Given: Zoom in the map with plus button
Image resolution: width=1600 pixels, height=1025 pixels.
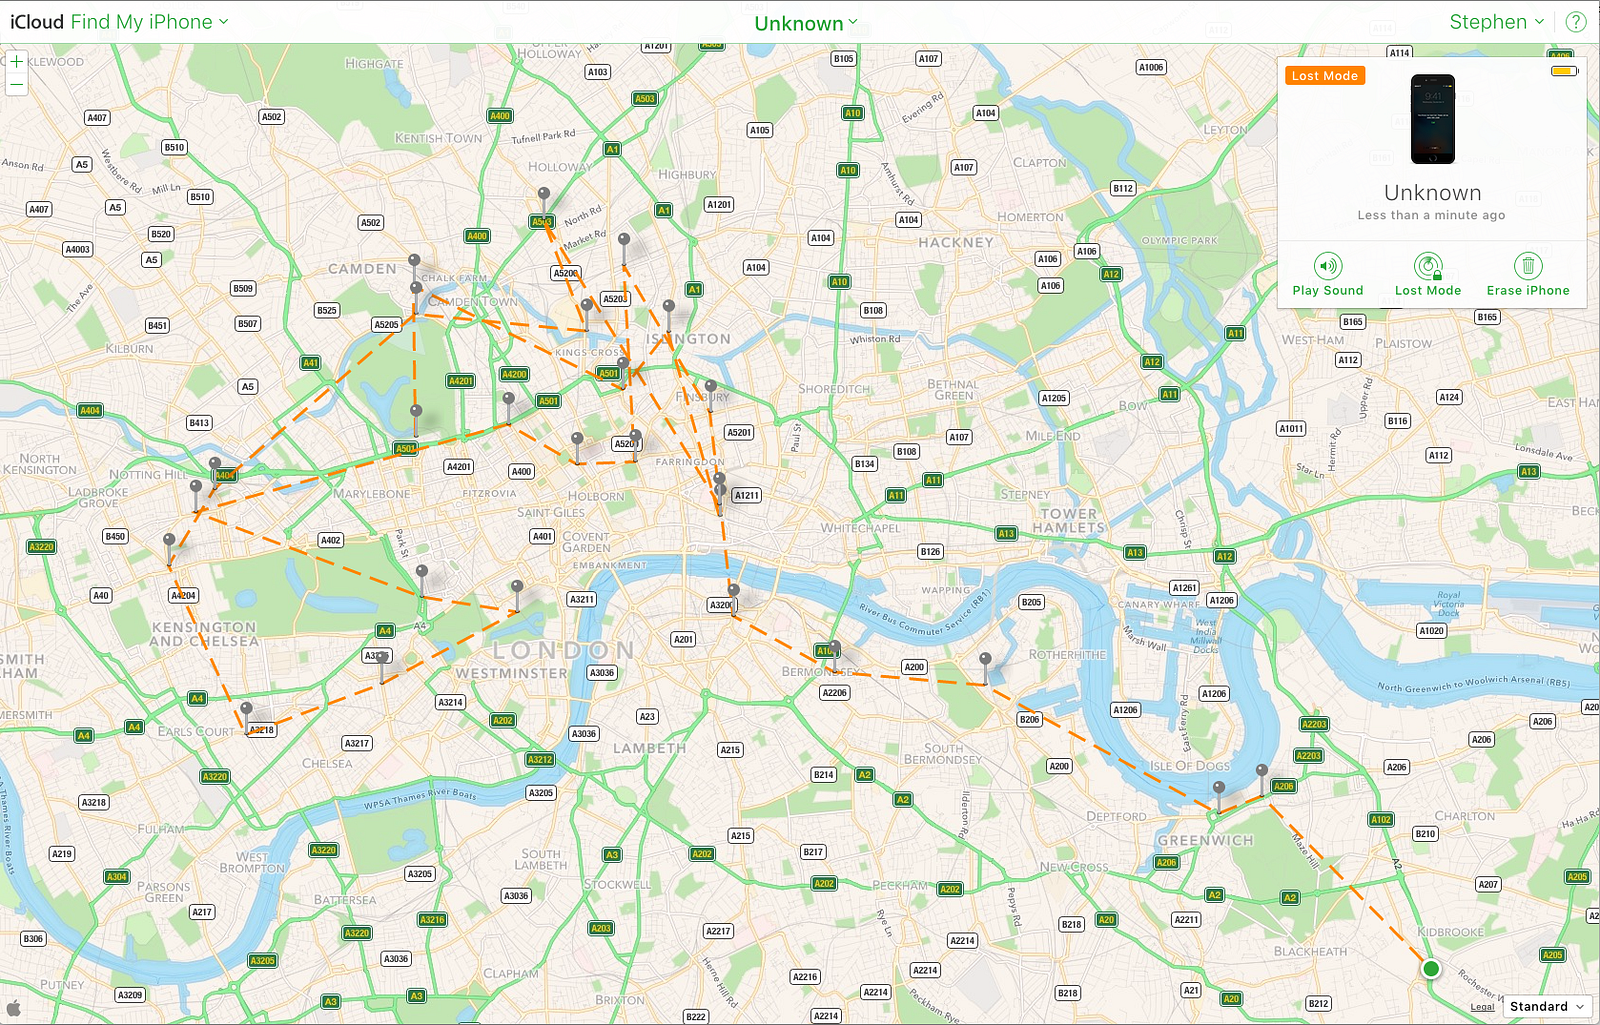Looking at the screenshot, I should [17, 62].
